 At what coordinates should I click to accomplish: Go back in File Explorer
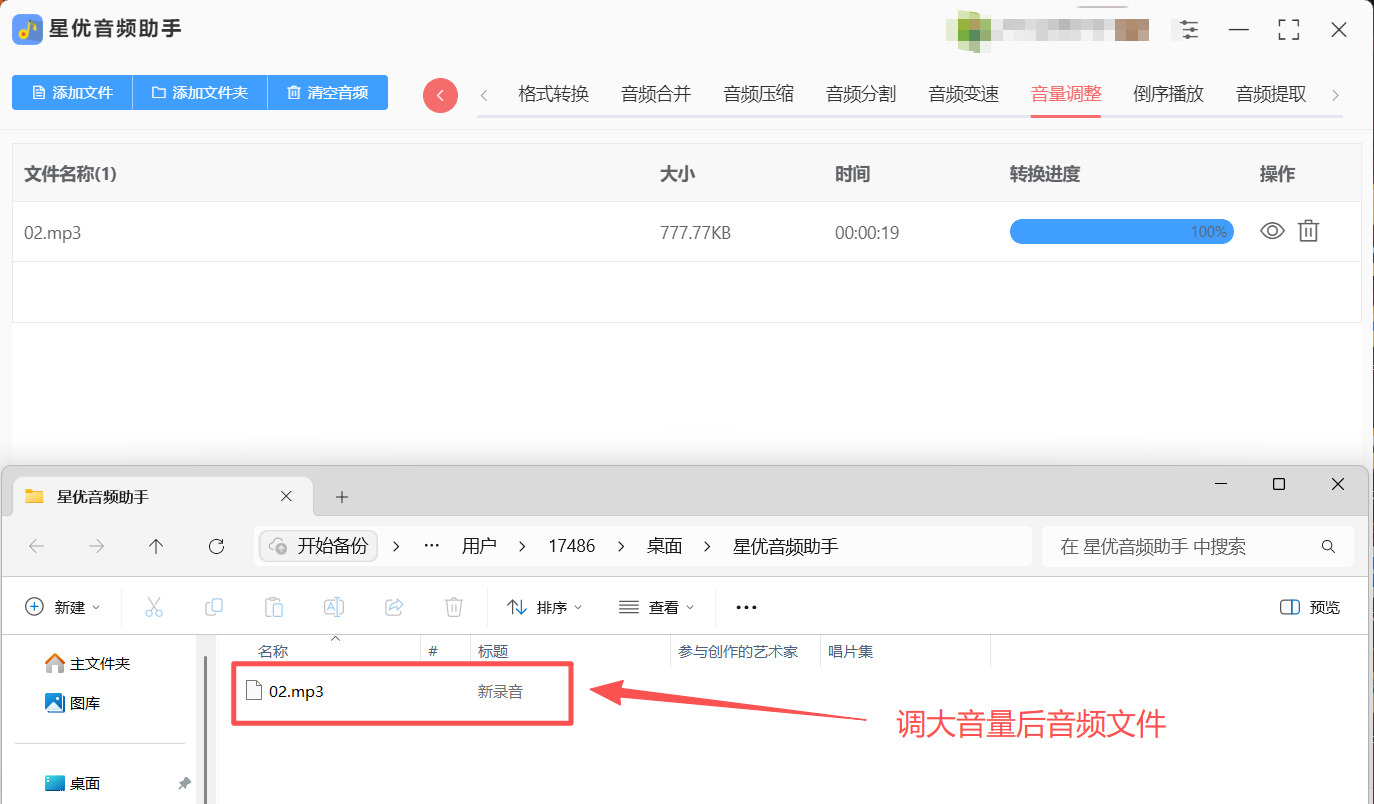[37, 546]
